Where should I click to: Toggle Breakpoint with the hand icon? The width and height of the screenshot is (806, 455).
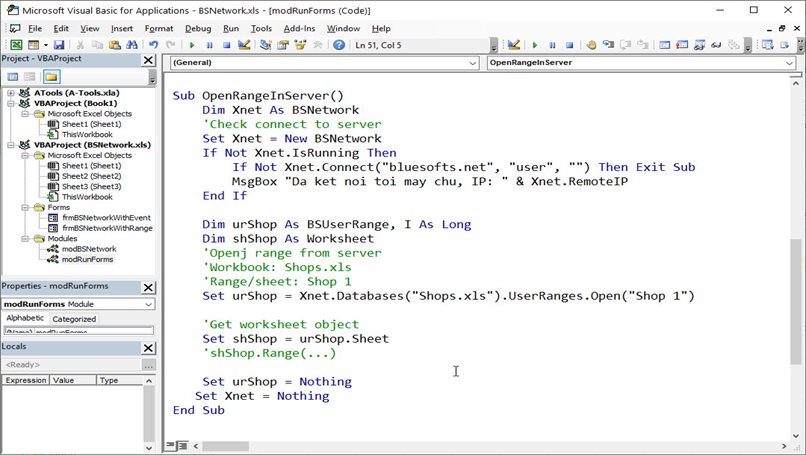tap(591, 45)
